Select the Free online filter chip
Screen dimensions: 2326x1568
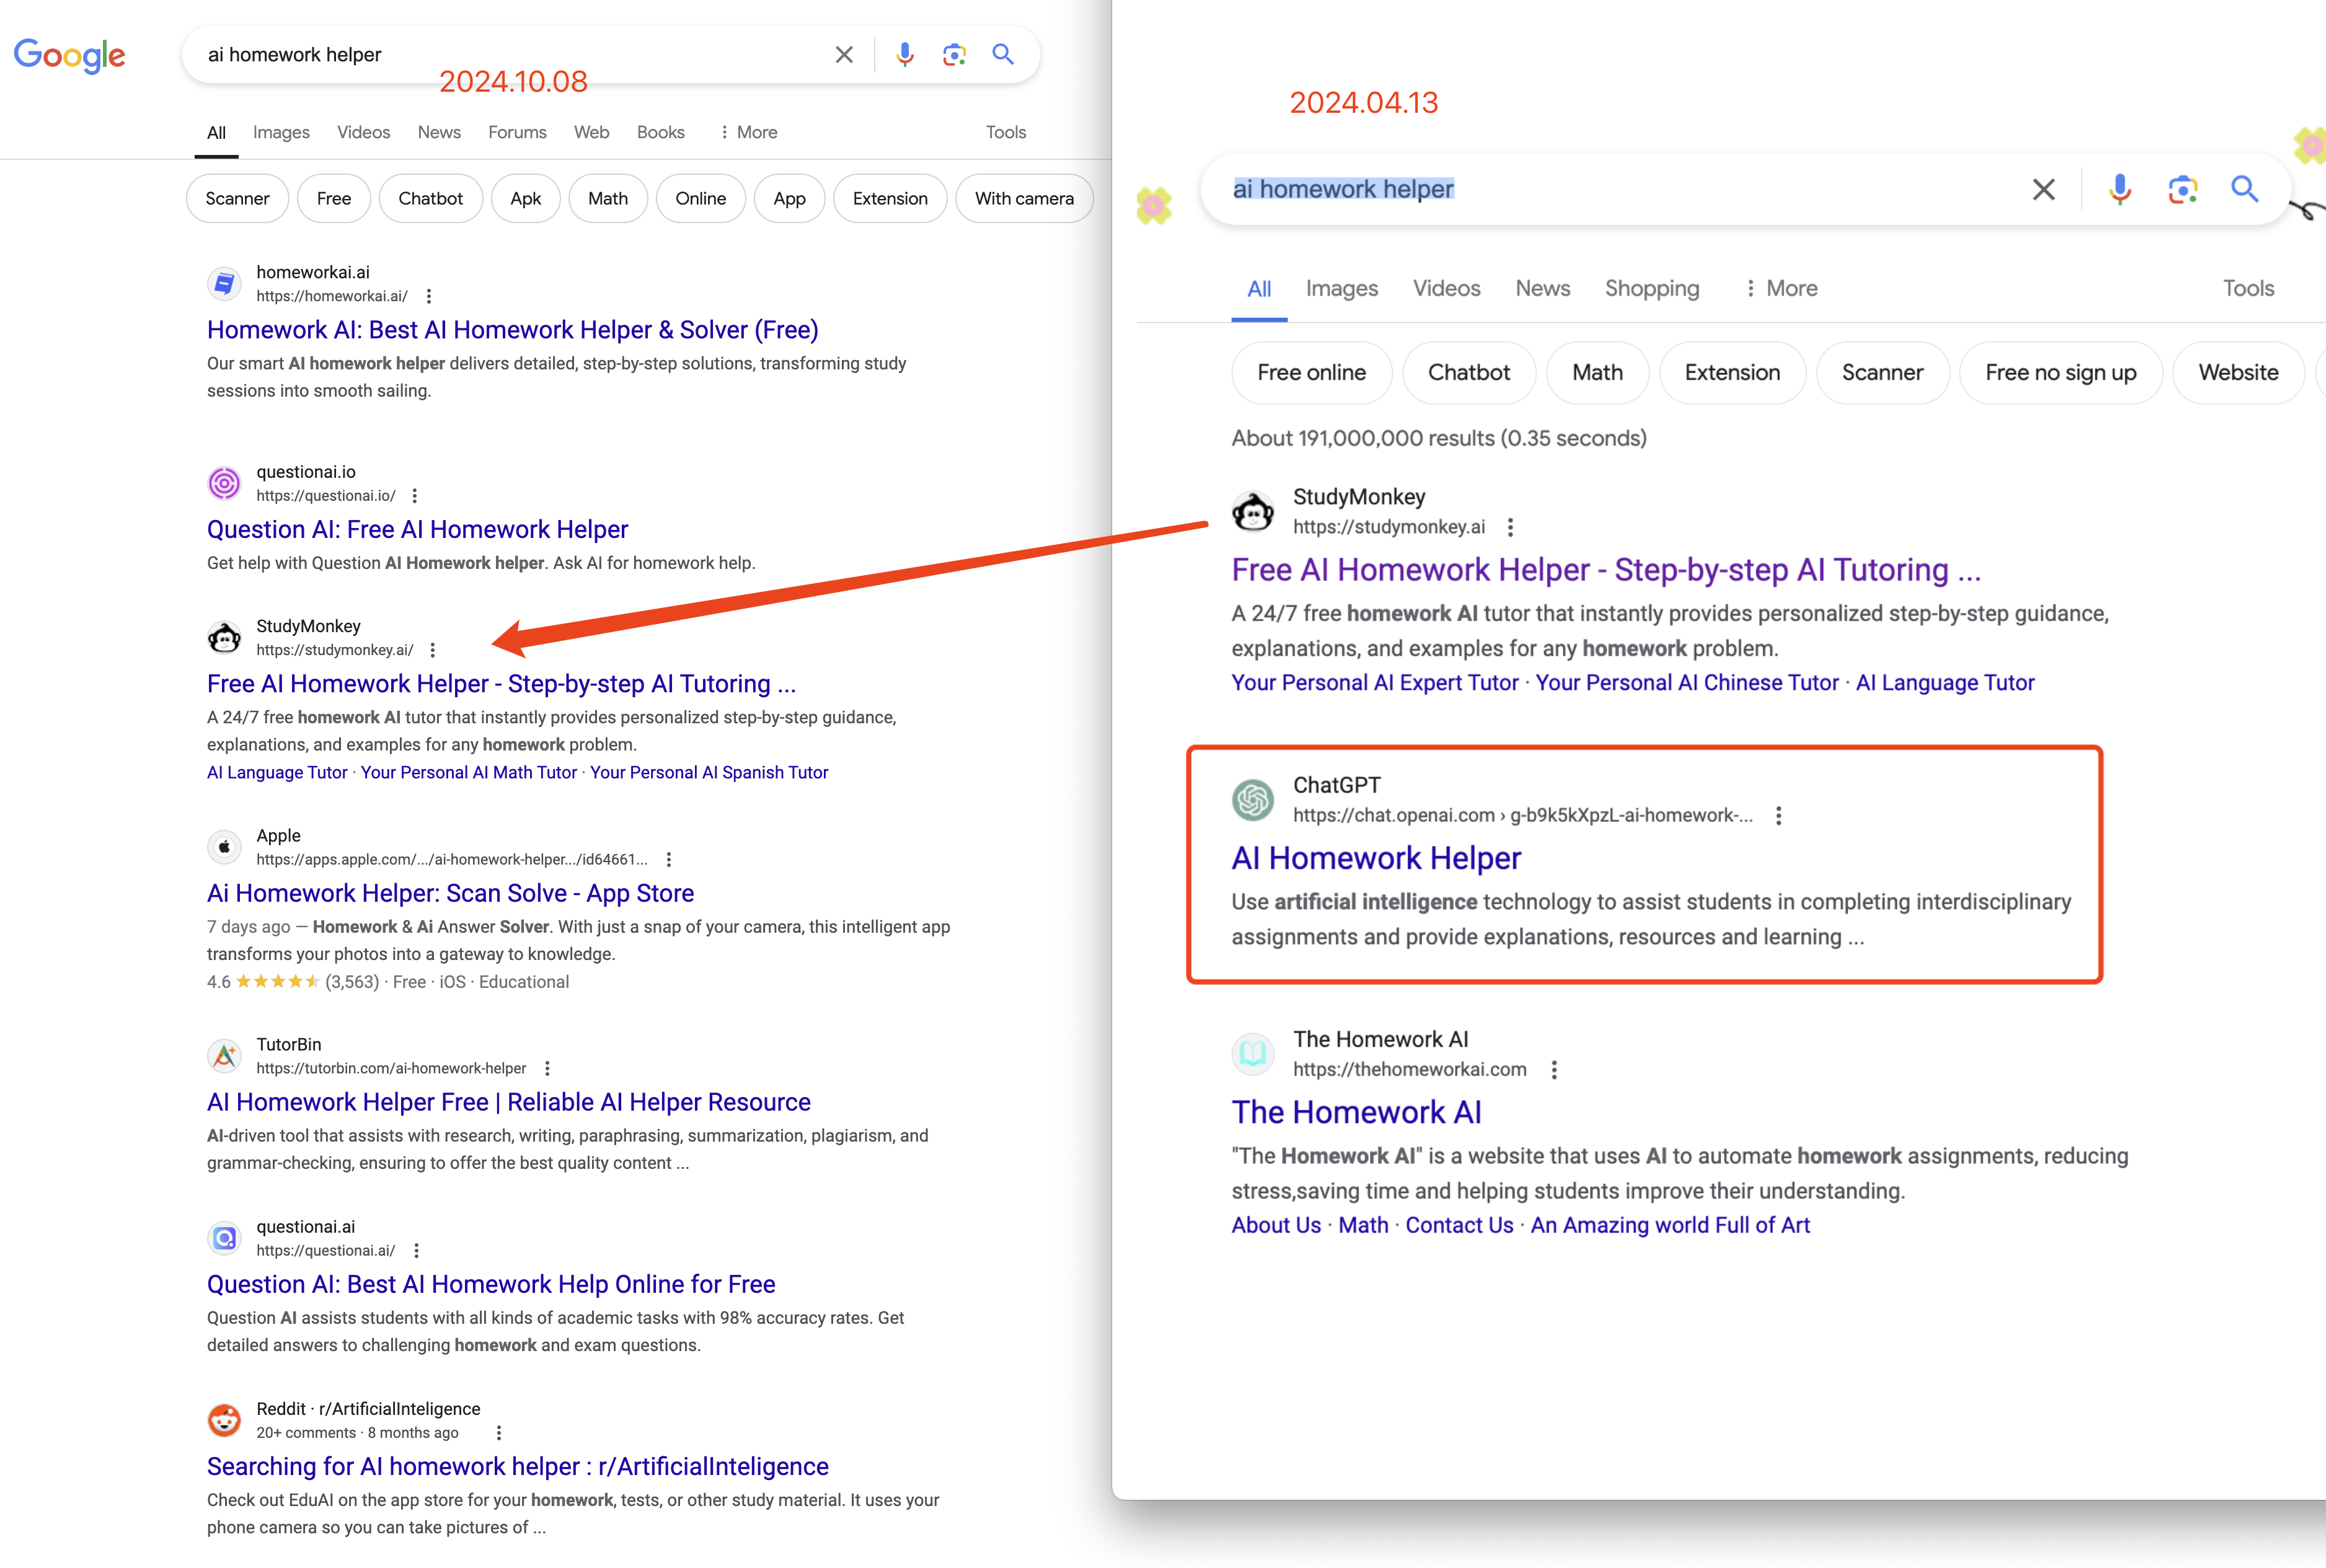[x=1311, y=373]
